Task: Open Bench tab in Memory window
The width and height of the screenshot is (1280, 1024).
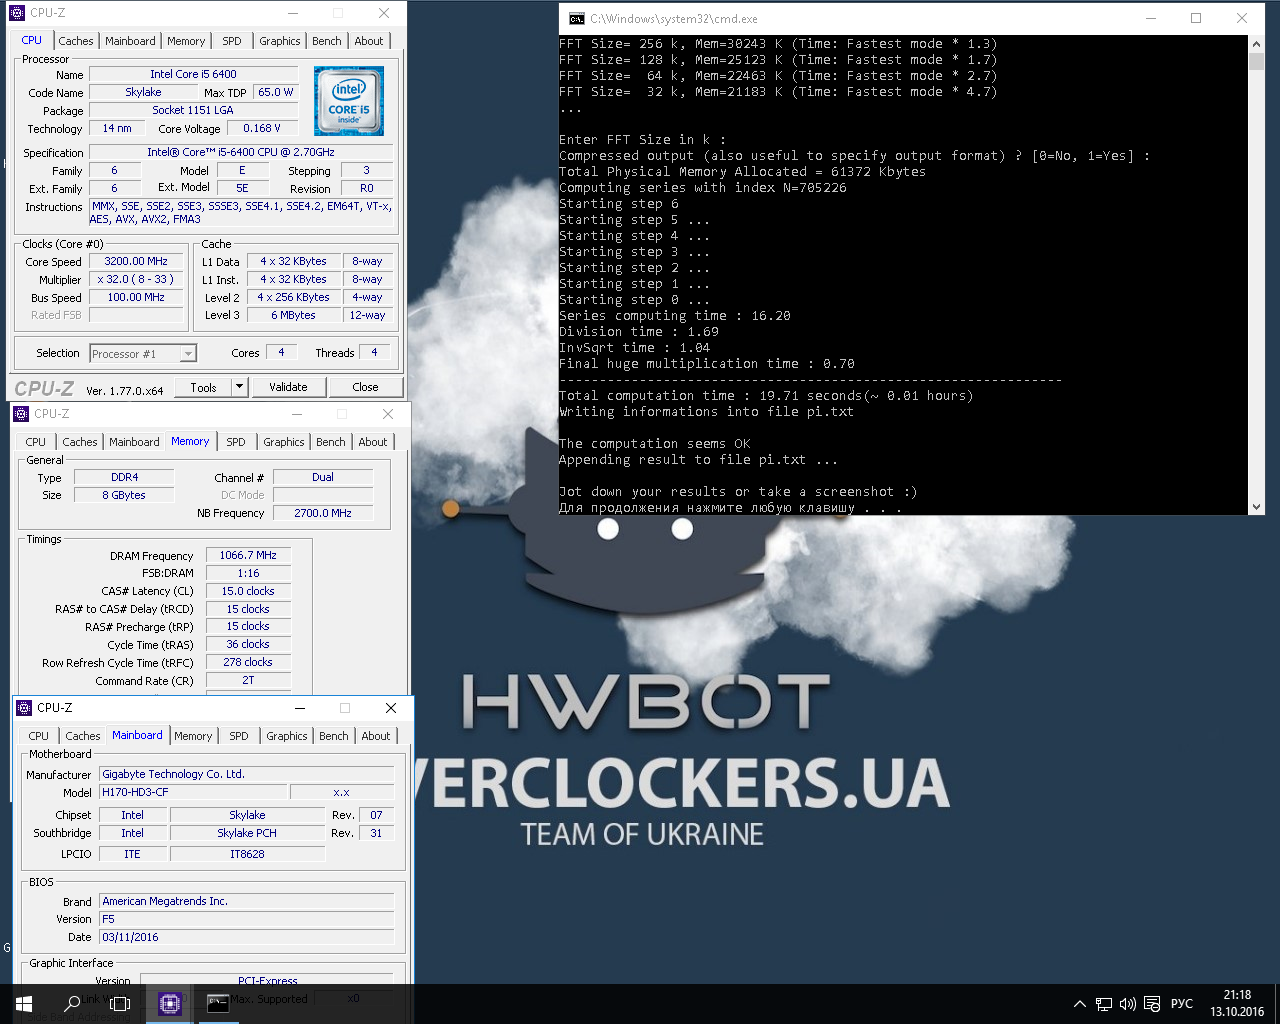Action: pyautogui.click(x=330, y=442)
